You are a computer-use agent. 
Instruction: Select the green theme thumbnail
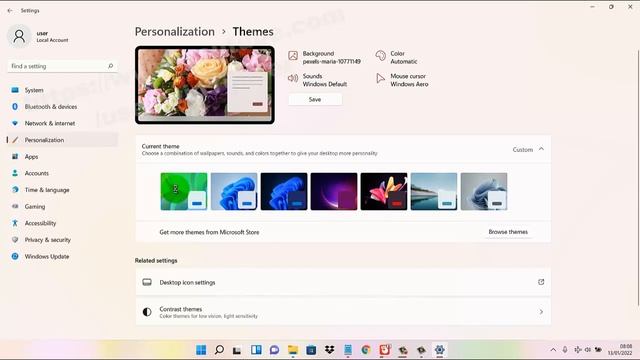184,191
